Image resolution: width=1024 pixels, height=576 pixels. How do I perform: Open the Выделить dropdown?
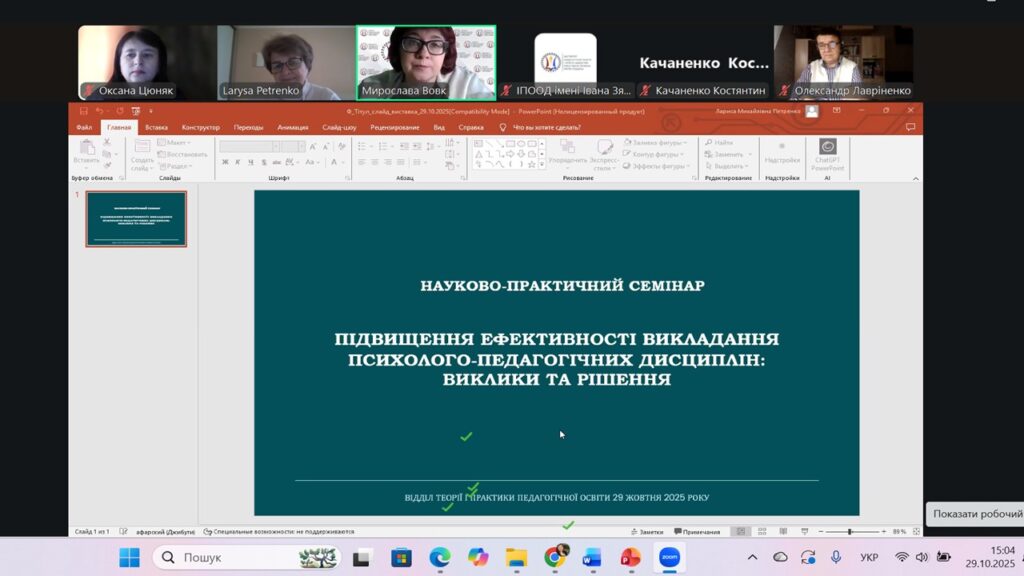pyautogui.click(x=725, y=166)
